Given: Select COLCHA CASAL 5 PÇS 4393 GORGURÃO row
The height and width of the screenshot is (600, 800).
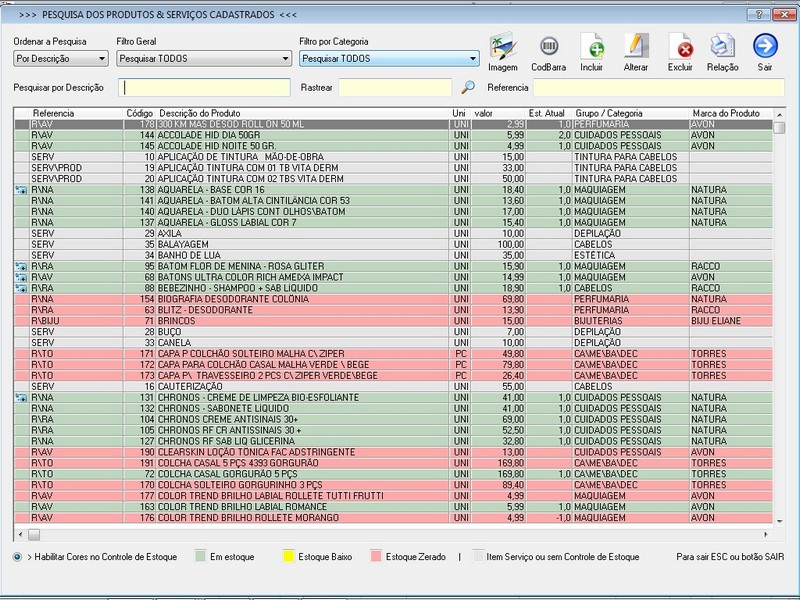Looking at the screenshot, I should pyautogui.click(x=393, y=463).
